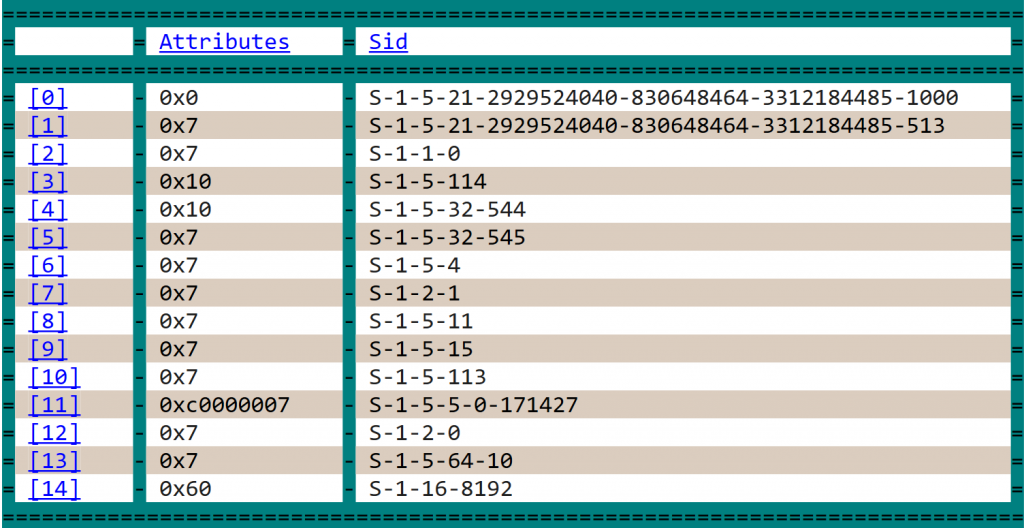Open the [8] row index link

point(48,322)
